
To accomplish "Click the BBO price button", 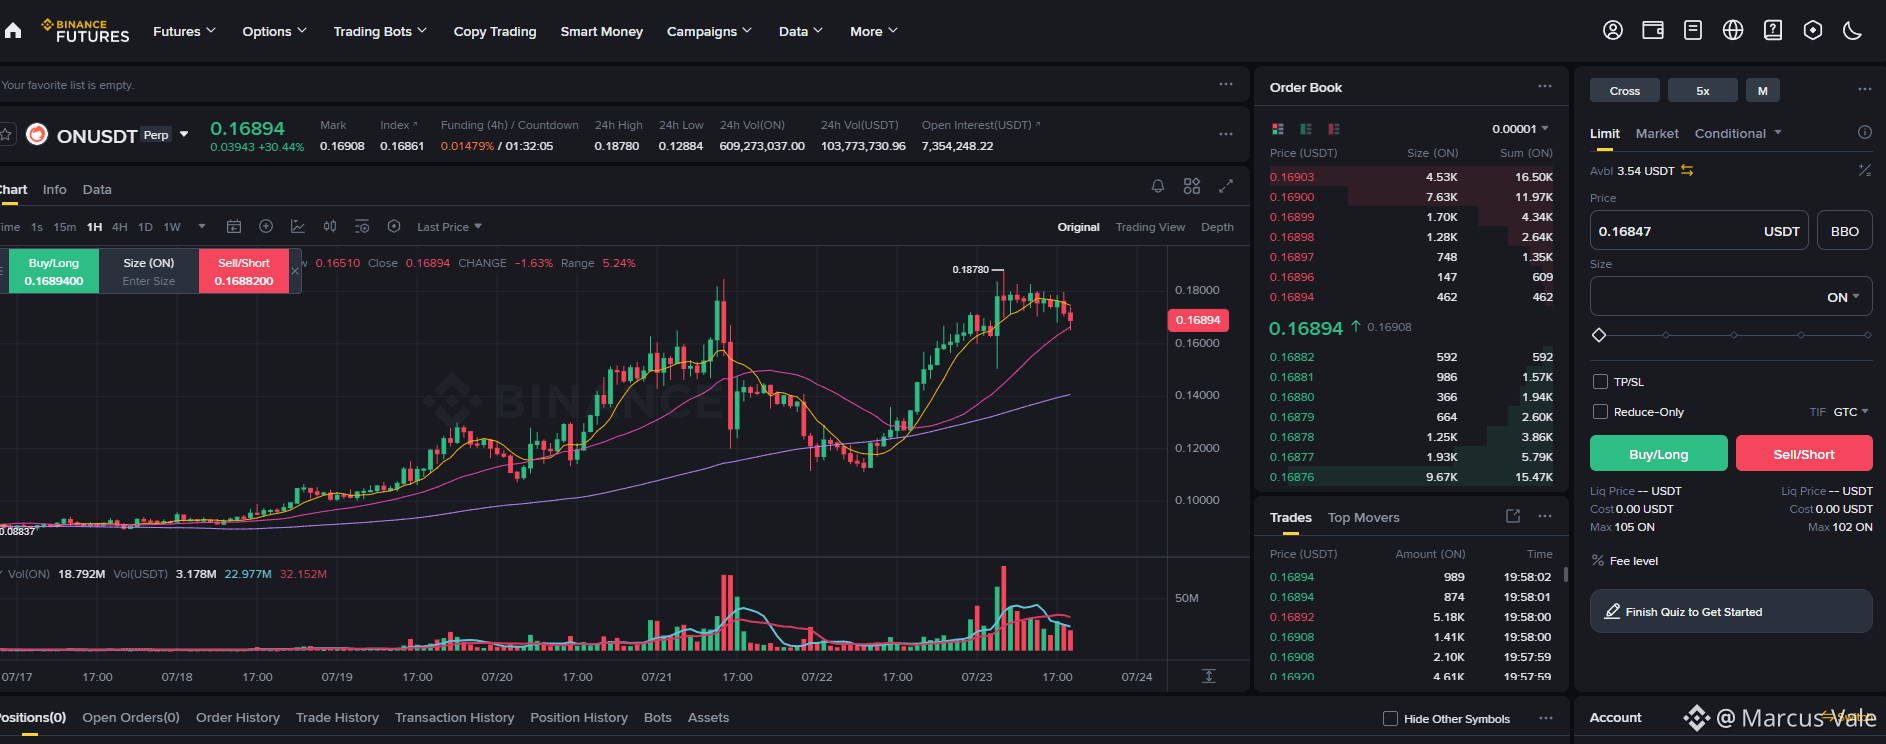I will 1845,231.
